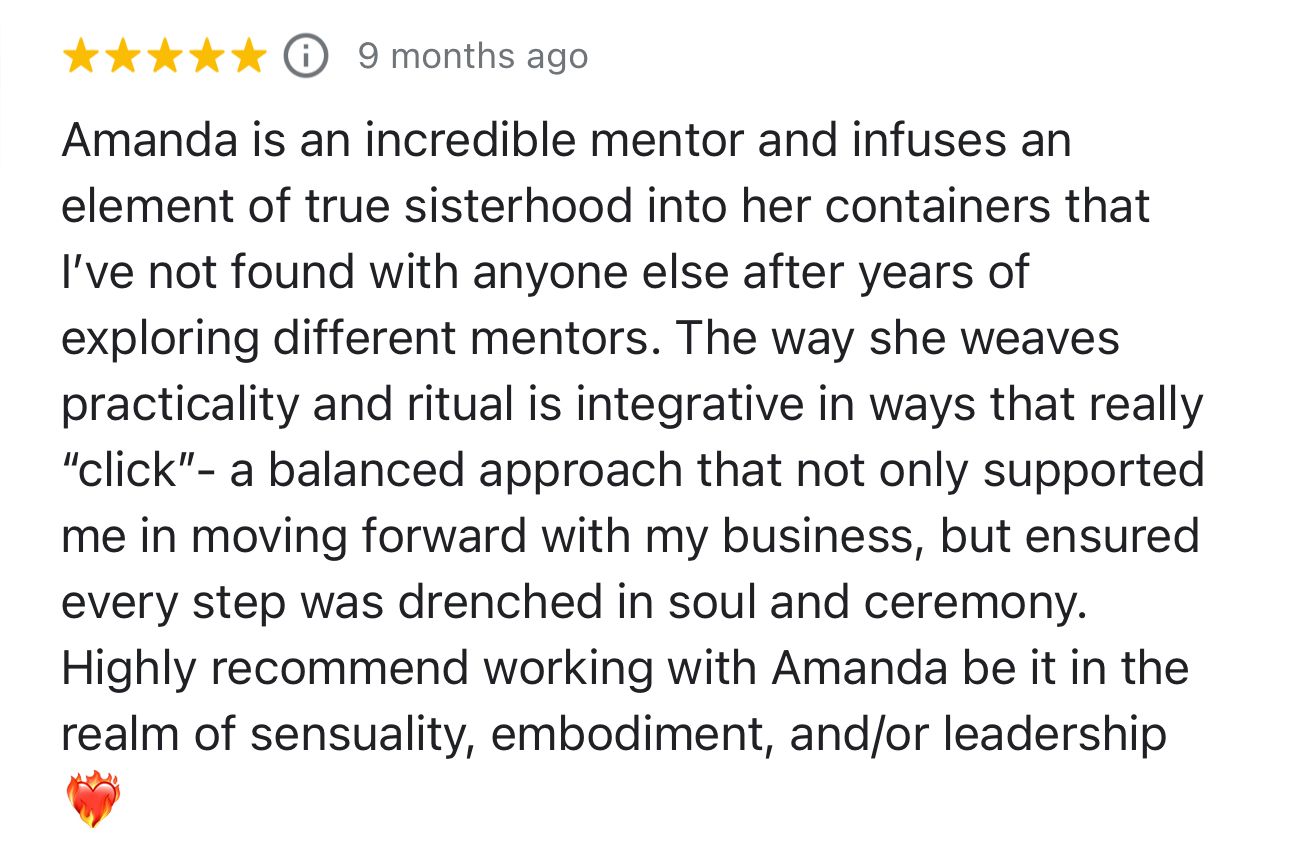The image size is (1290, 842).
Task: Open the review info icon
Action: [x=307, y=57]
